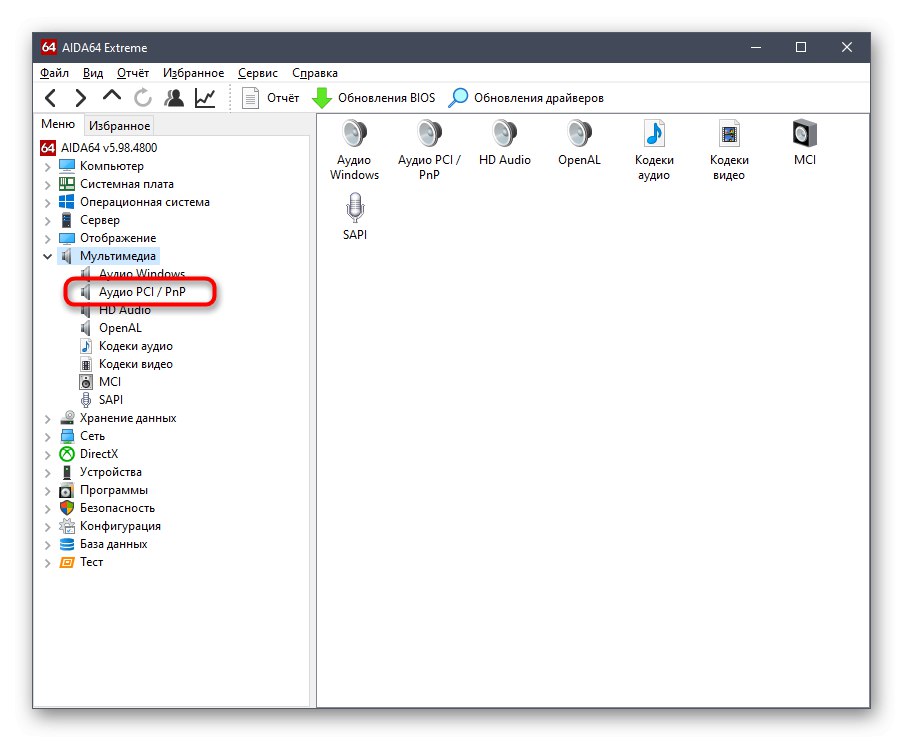Open the Вид menu

93,73
